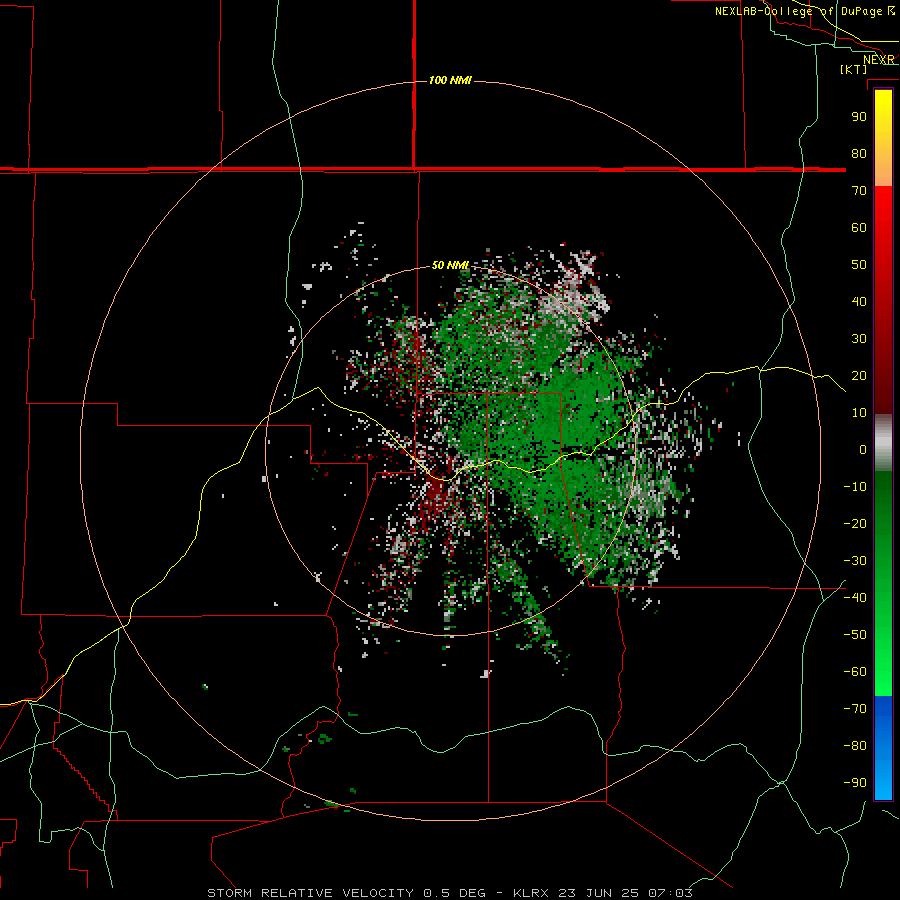Click the -10 value on velocity scale

click(x=855, y=487)
